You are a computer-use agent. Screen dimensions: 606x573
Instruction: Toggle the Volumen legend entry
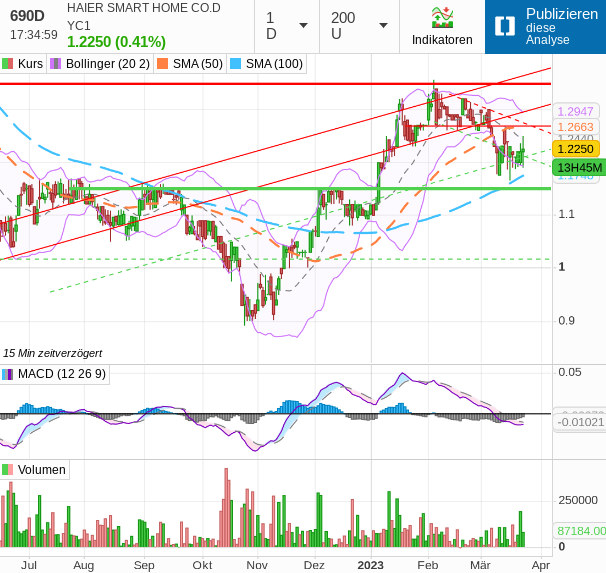[x=34, y=470]
